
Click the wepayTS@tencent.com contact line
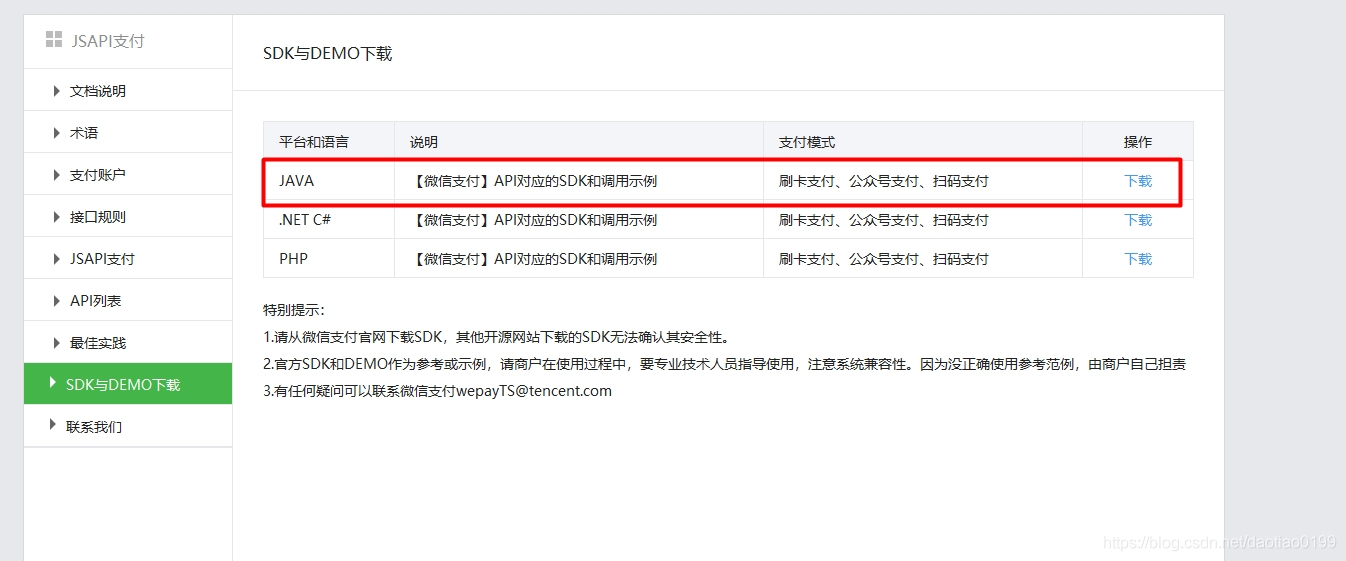tap(437, 391)
